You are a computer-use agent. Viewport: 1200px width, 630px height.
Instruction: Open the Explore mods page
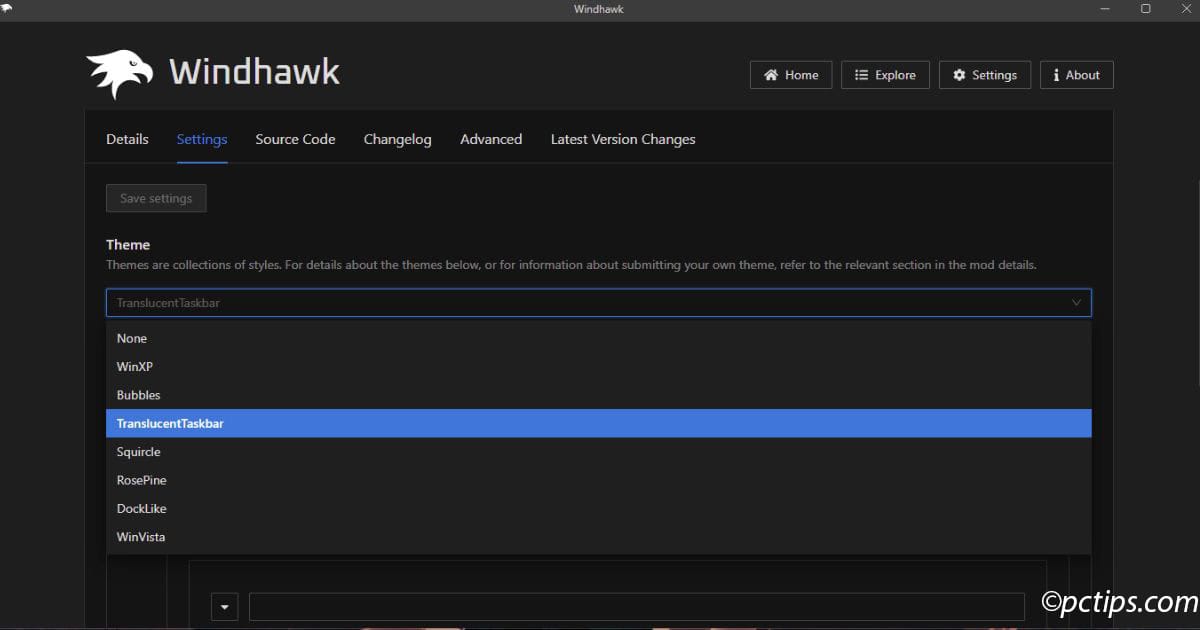click(x=885, y=75)
